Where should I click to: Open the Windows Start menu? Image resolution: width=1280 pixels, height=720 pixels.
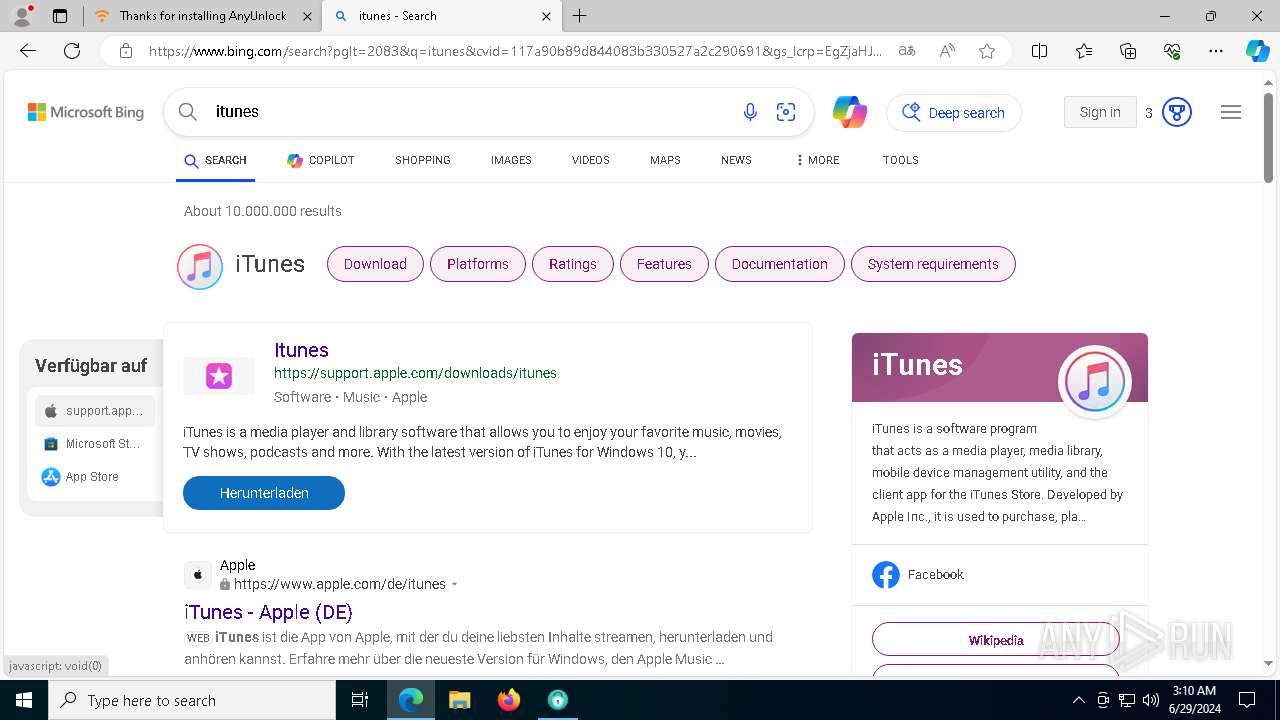click(x=24, y=700)
